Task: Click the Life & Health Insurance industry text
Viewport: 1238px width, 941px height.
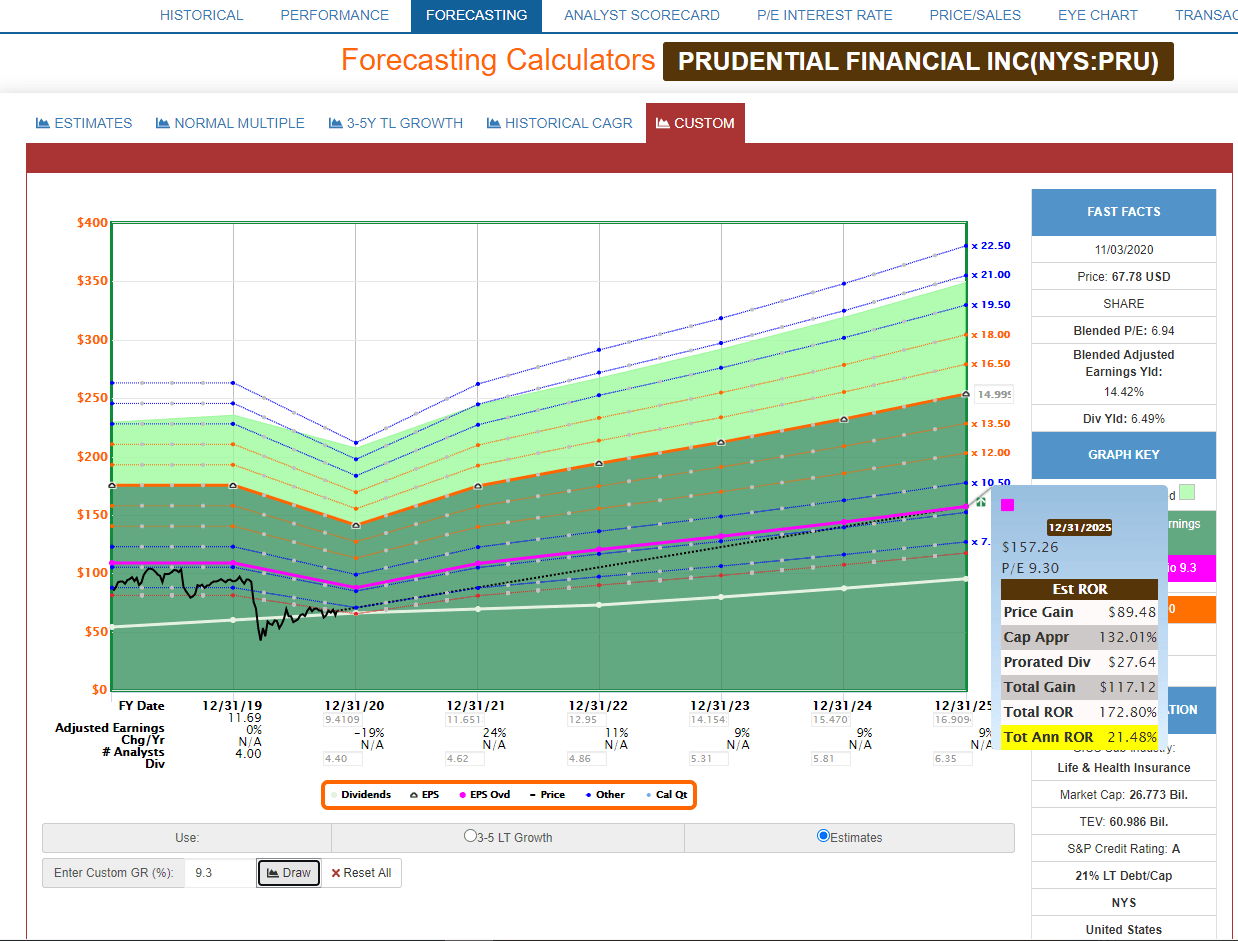Action: pos(1124,768)
